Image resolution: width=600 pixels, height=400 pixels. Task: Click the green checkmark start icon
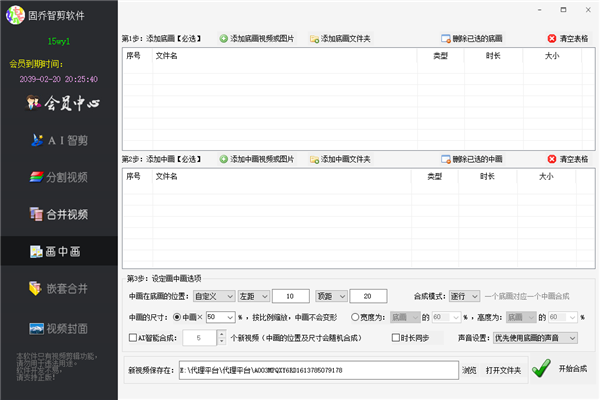coord(541,368)
